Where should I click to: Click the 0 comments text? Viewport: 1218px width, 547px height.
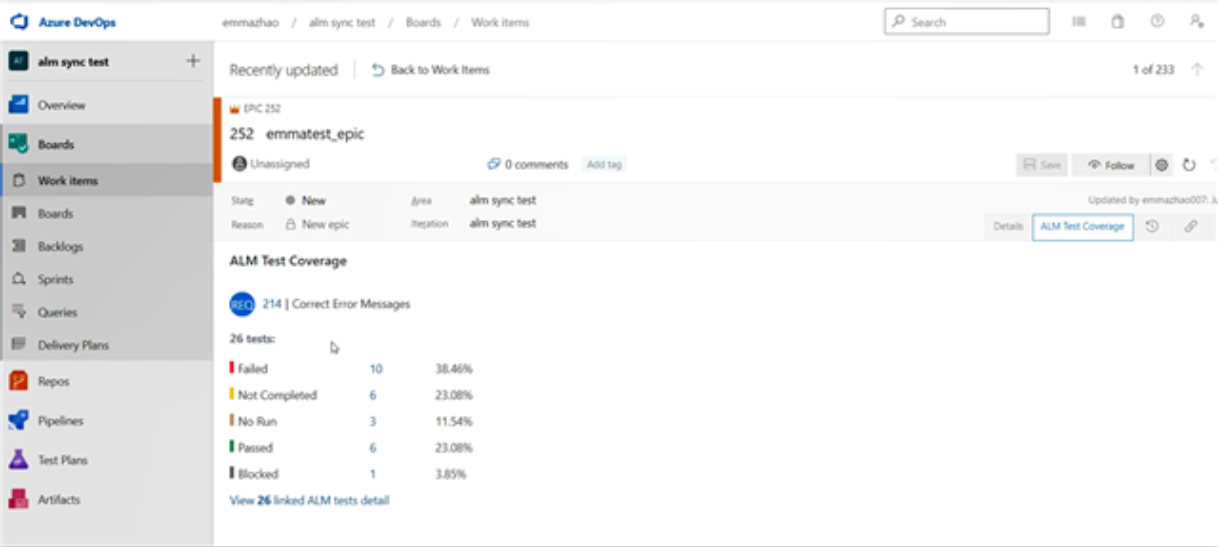click(536, 164)
